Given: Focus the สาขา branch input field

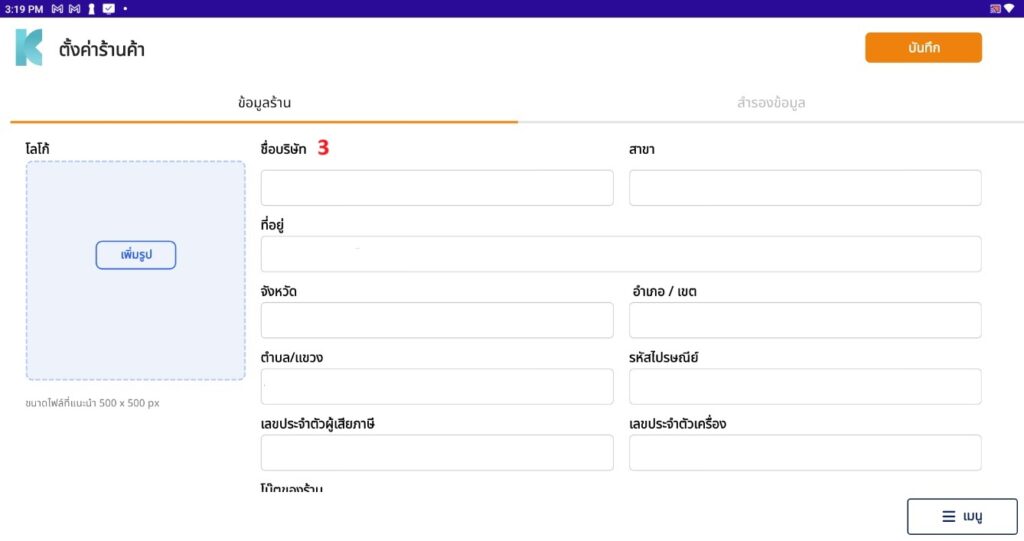Looking at the screenshot, I should tap(805, 188).
